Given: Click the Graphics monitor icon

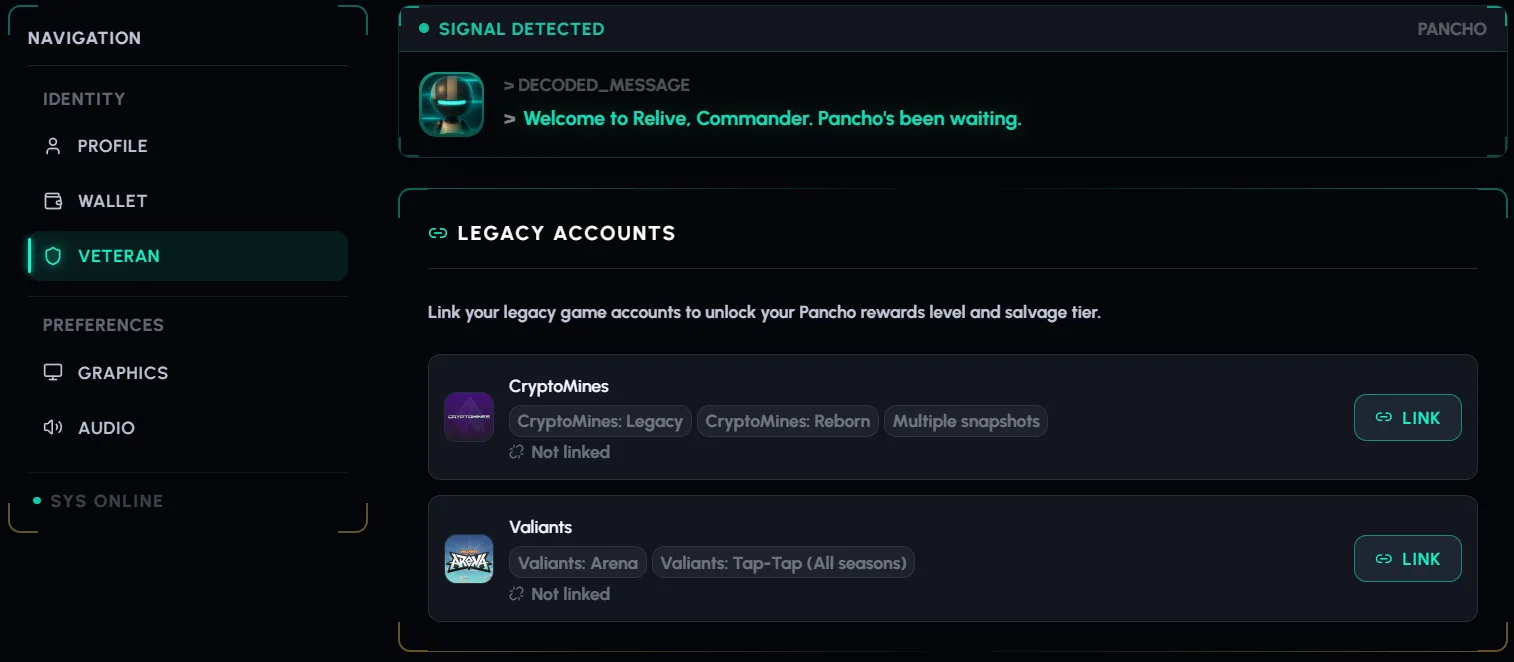Looking at the screenshot, I should click(x=53, y=373).
